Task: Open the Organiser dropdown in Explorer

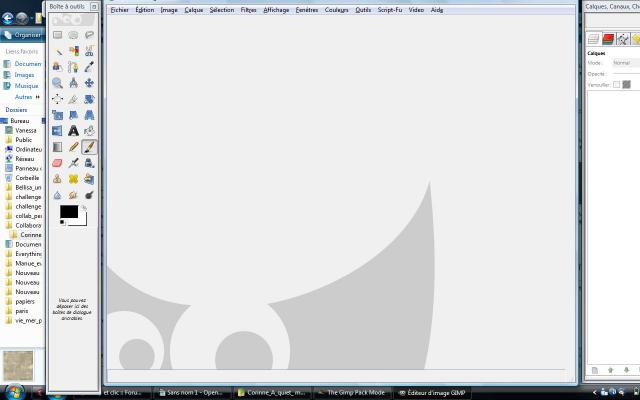Action: [x=23, y=35]
